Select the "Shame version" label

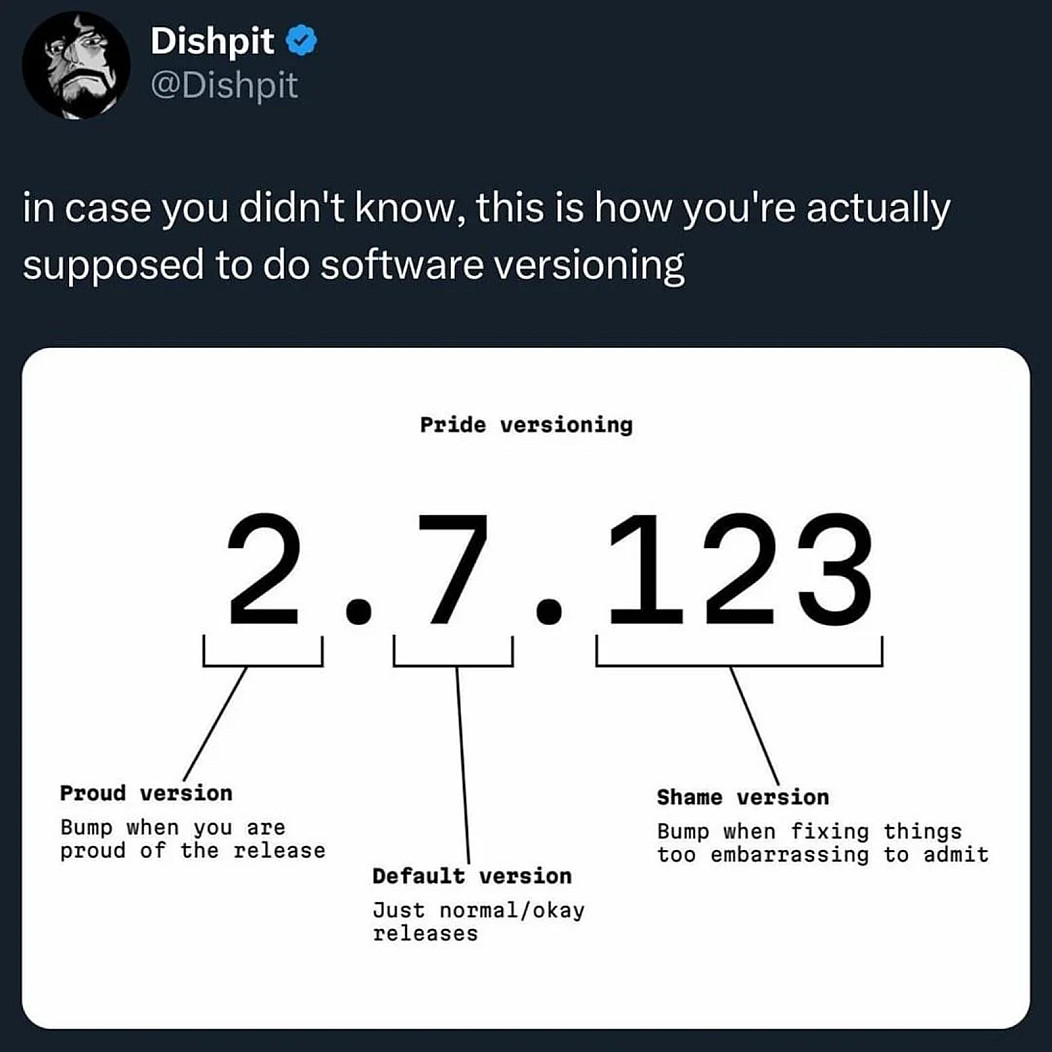point(743,797)
